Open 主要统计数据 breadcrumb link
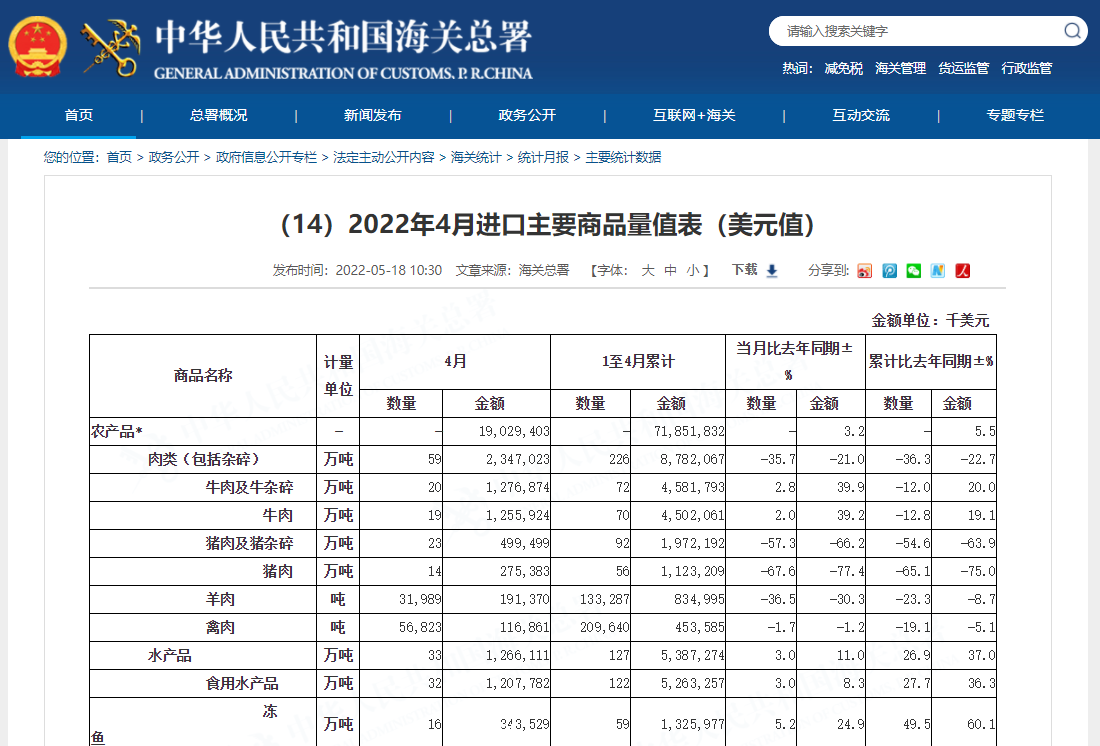Image resolution: width=1100 pixels, height=746 pixels. (623, 157)
